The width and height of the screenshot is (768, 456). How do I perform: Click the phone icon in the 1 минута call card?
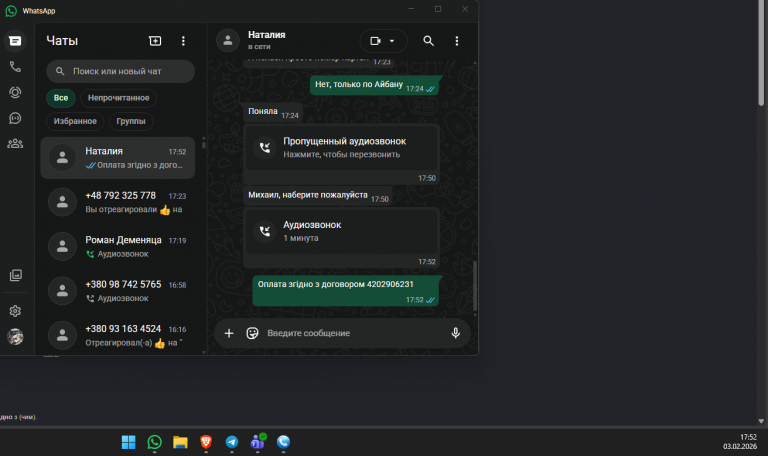click(x=265, y=231)
